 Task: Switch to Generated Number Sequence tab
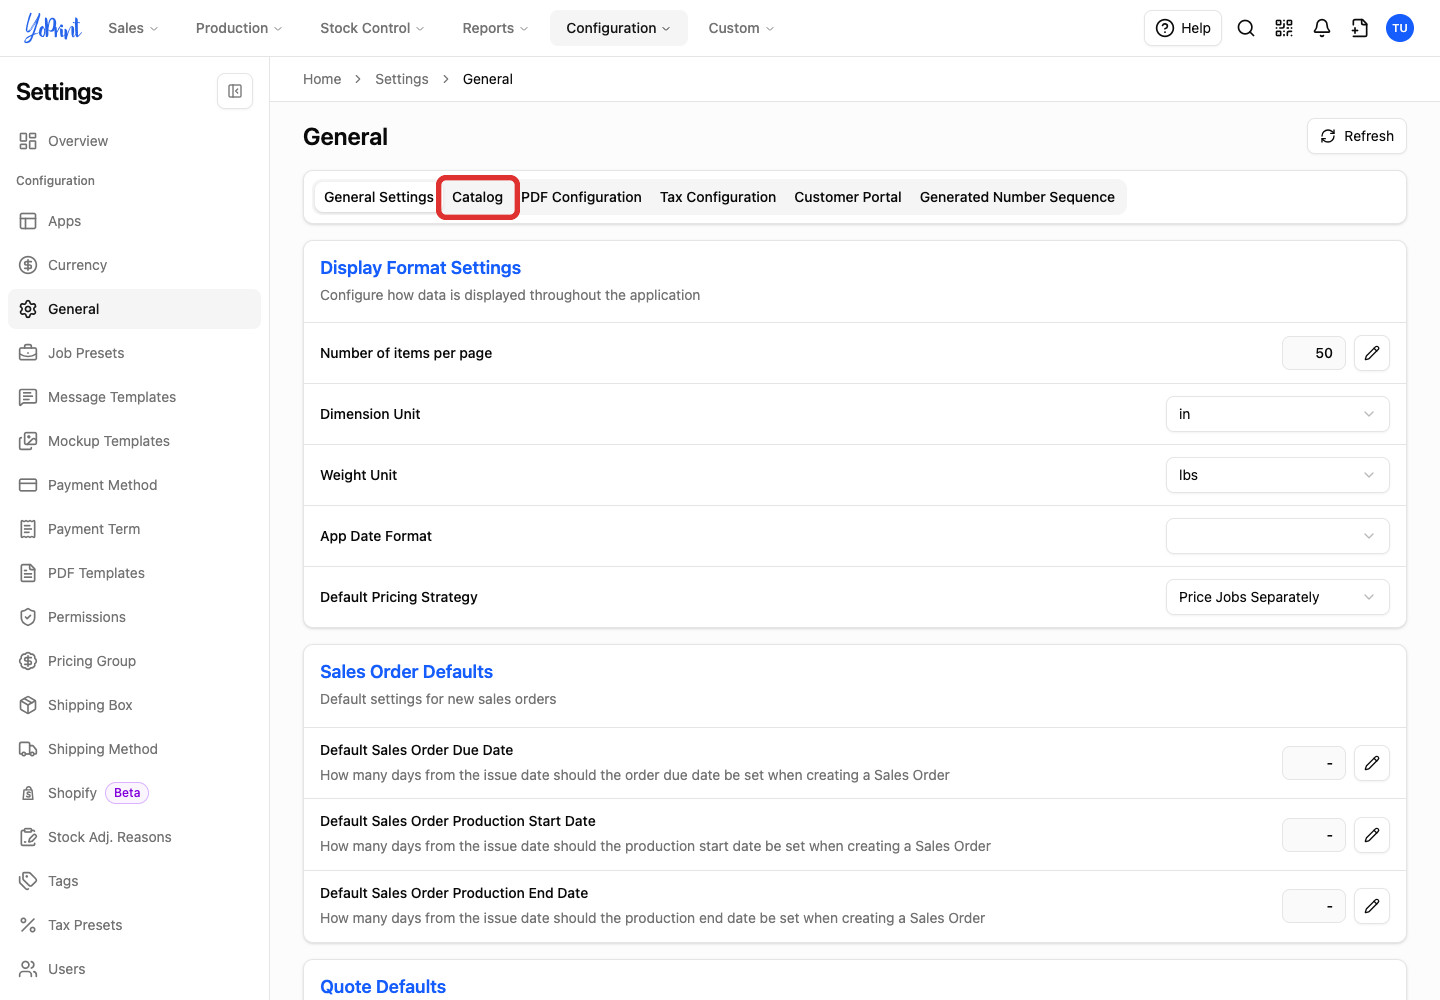click(x=1017, y=197)
